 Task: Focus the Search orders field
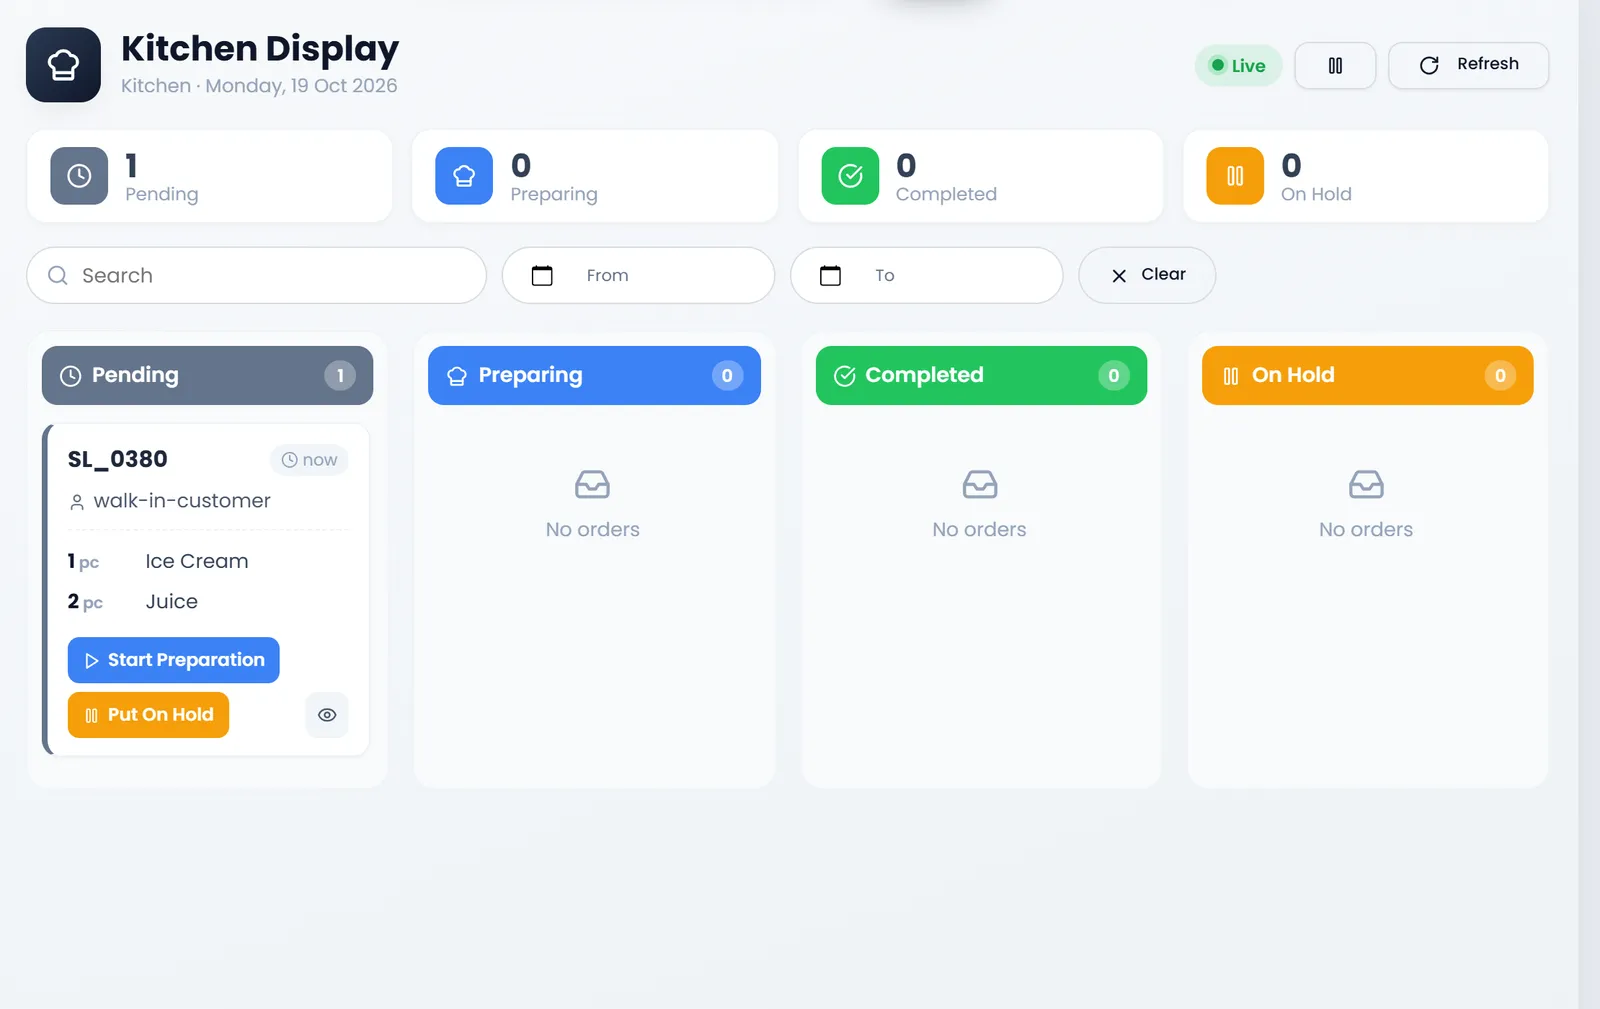[256, 275]
